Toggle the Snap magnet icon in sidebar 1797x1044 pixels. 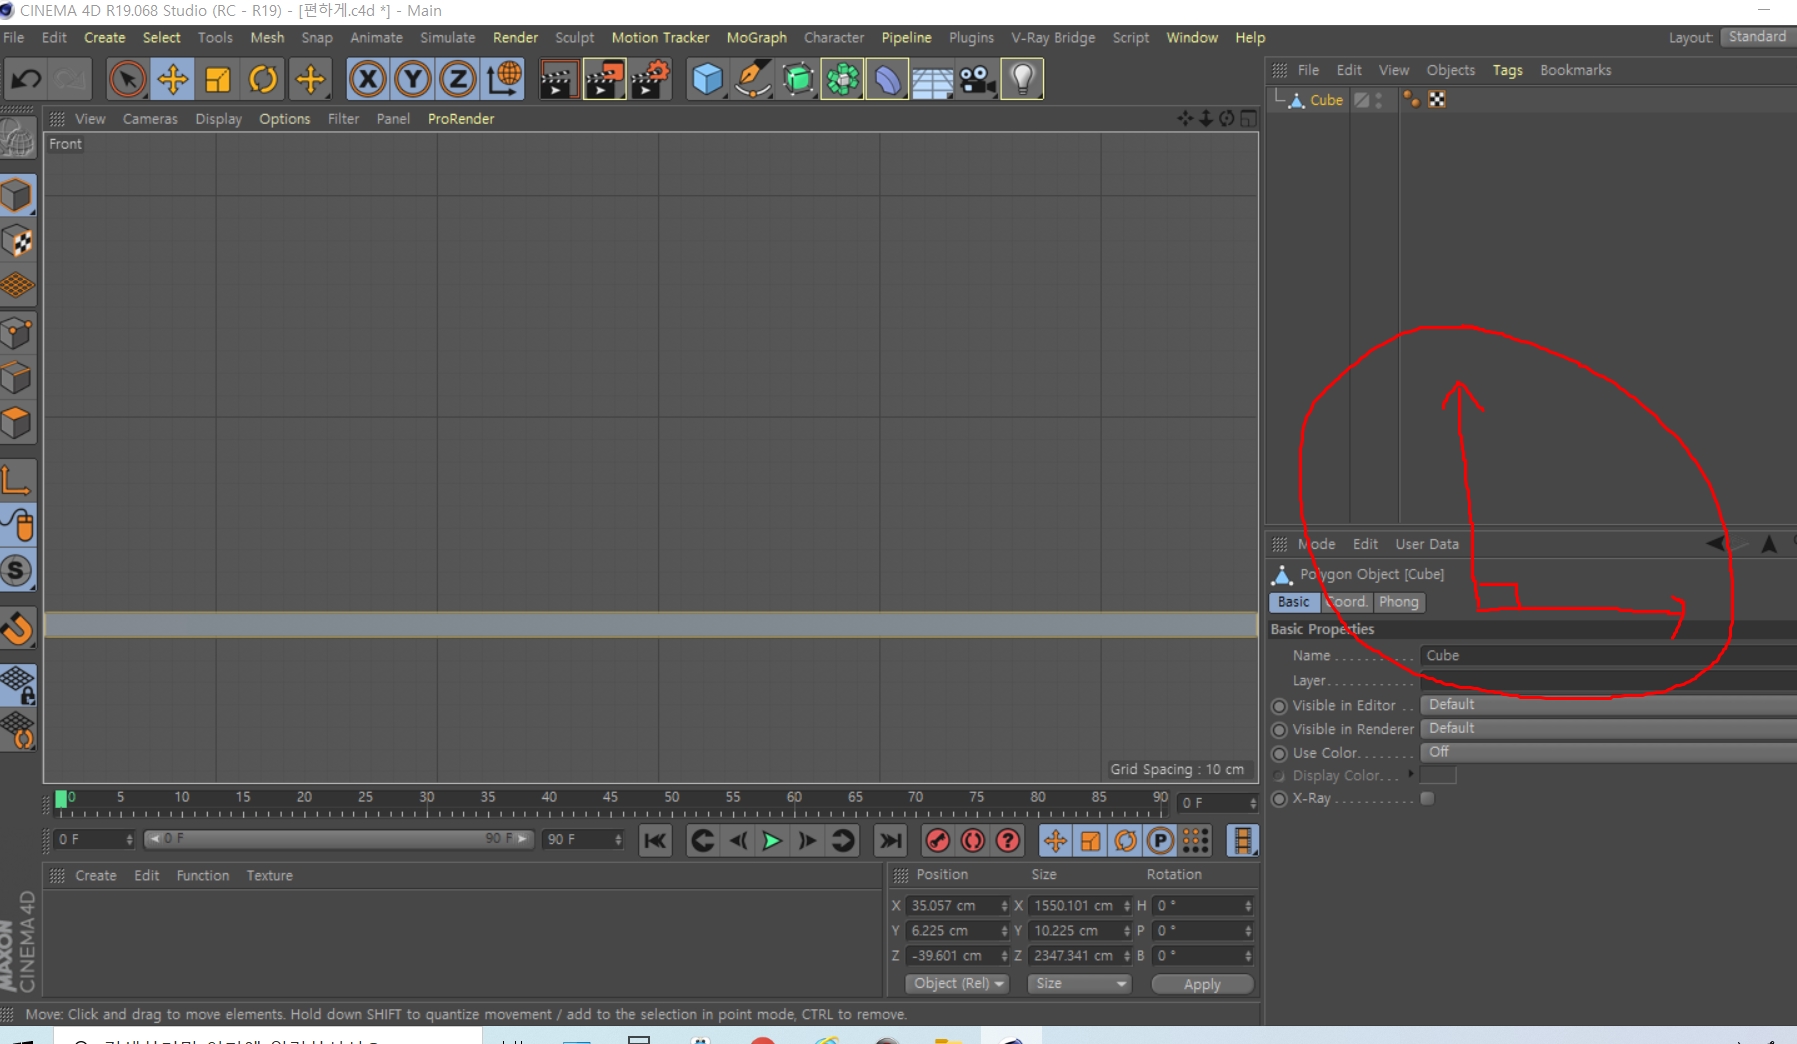click(x=18, y=629)
